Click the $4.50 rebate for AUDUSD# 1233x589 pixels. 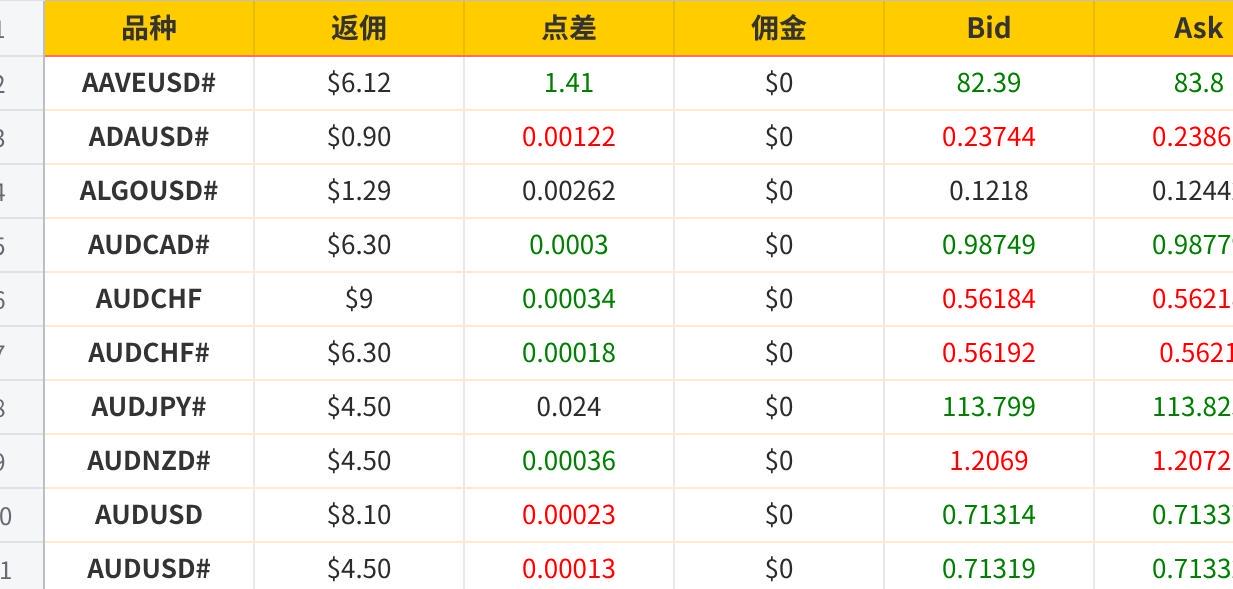359,568
